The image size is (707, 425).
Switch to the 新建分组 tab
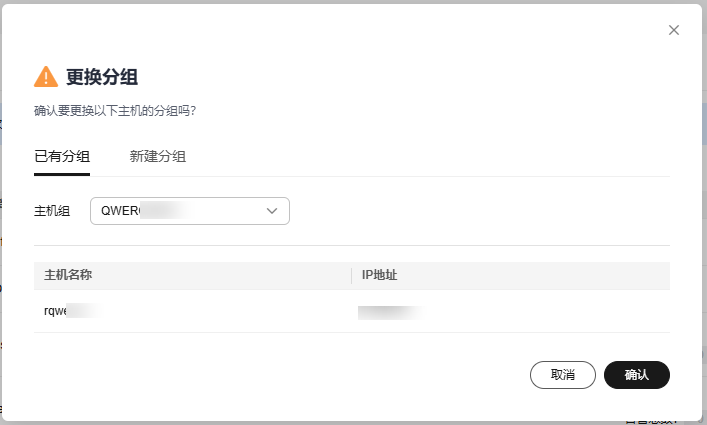click(x=157, y=156)
